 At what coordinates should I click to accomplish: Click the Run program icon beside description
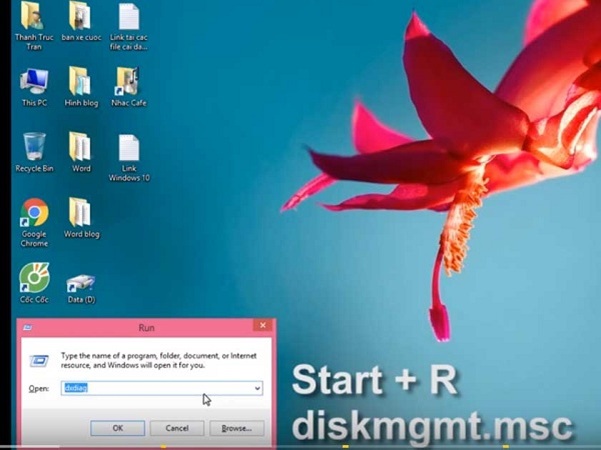pyautogui.click(x=39, y=360)
